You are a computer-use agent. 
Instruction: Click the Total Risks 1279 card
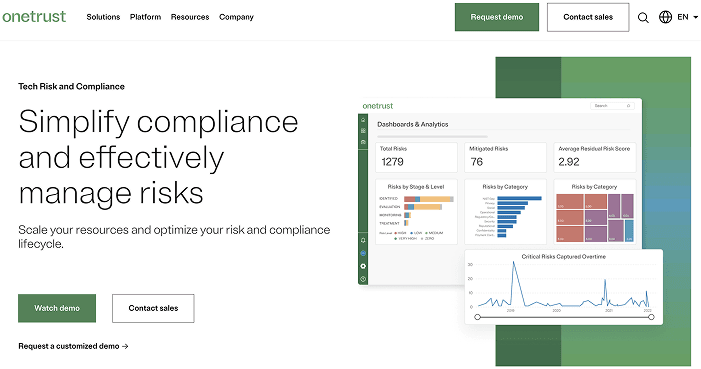click(416, 157)
